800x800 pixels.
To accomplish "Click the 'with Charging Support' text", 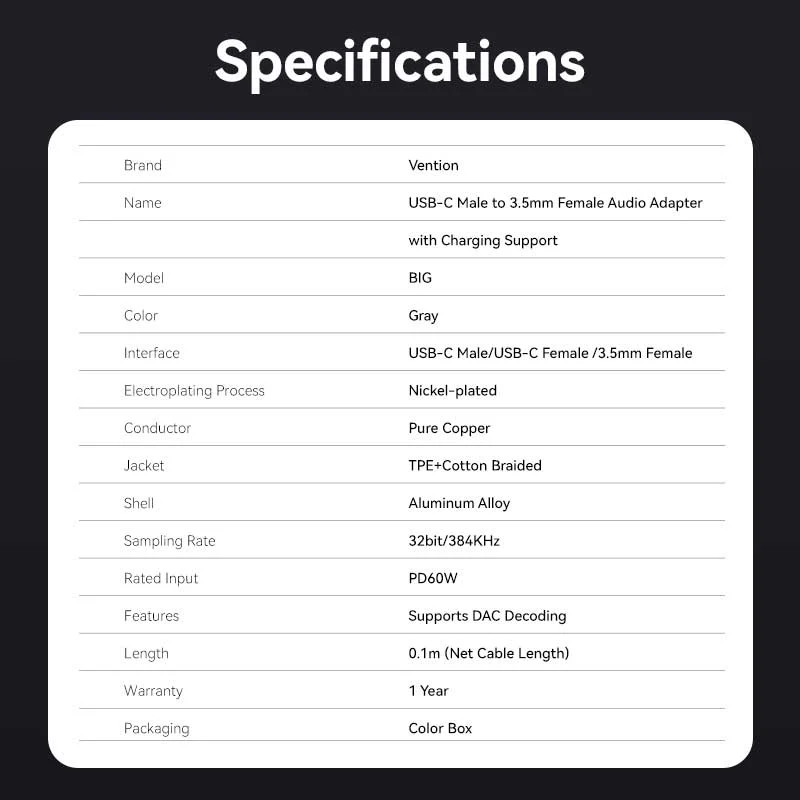I will (483, 240).
